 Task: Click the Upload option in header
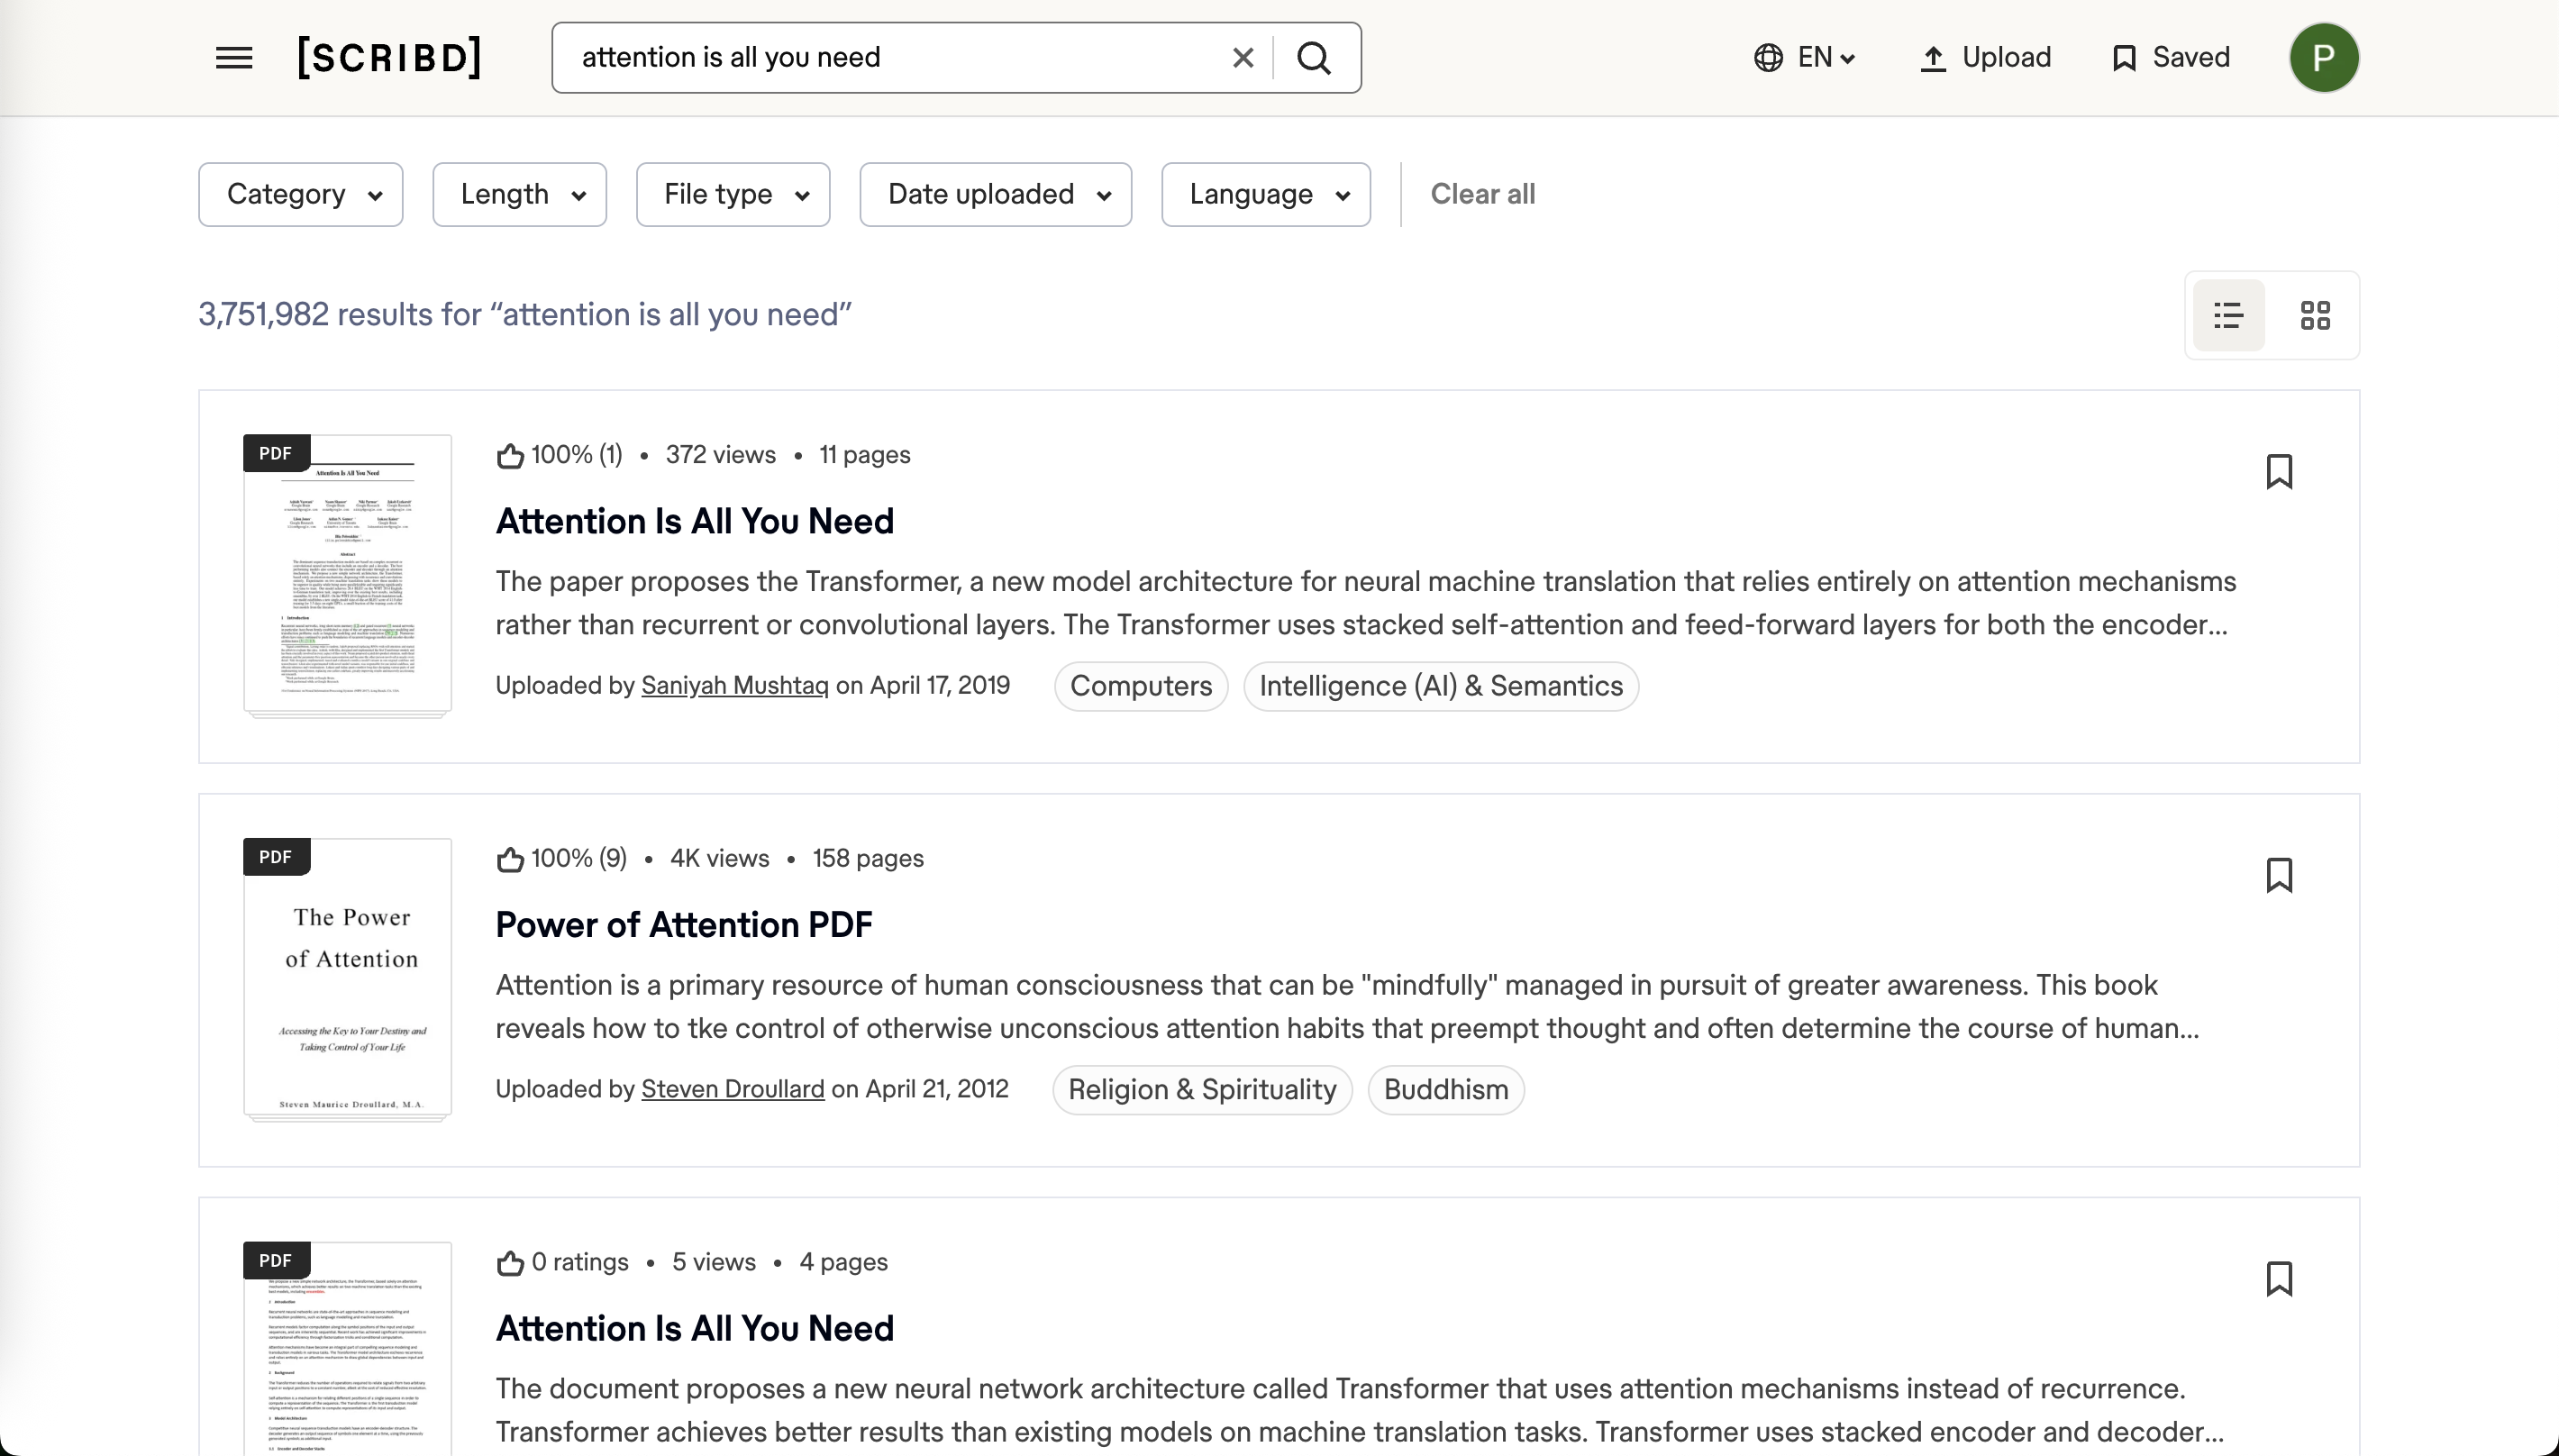click(1985, 58)
